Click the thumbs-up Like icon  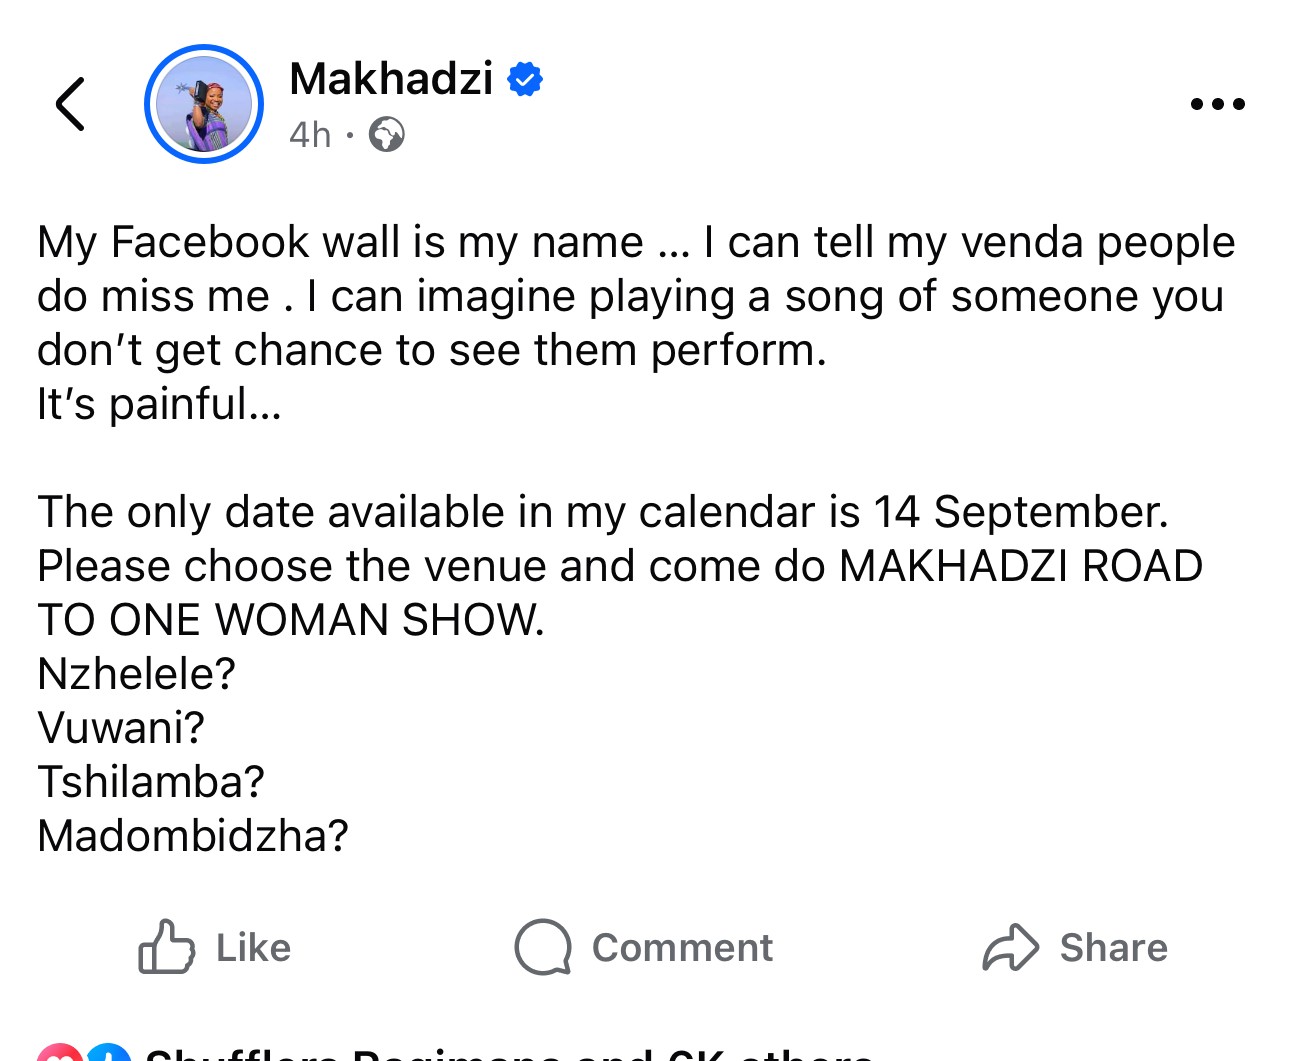tap(166, 947)
